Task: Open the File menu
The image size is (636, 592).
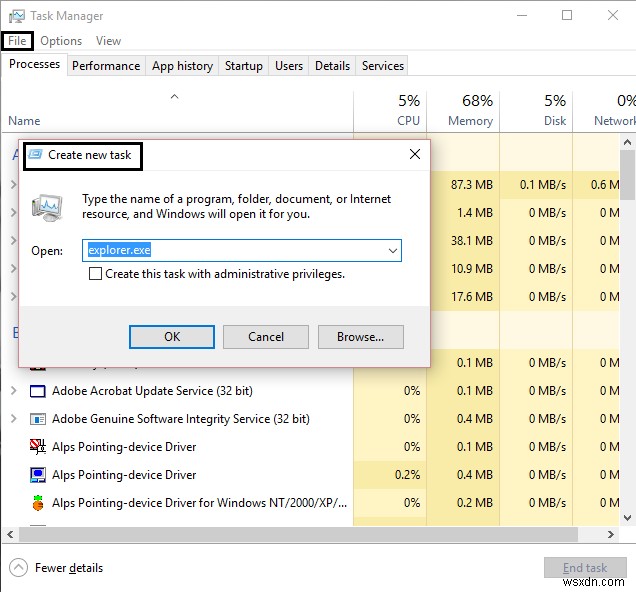Action: [x=17, y=41]
